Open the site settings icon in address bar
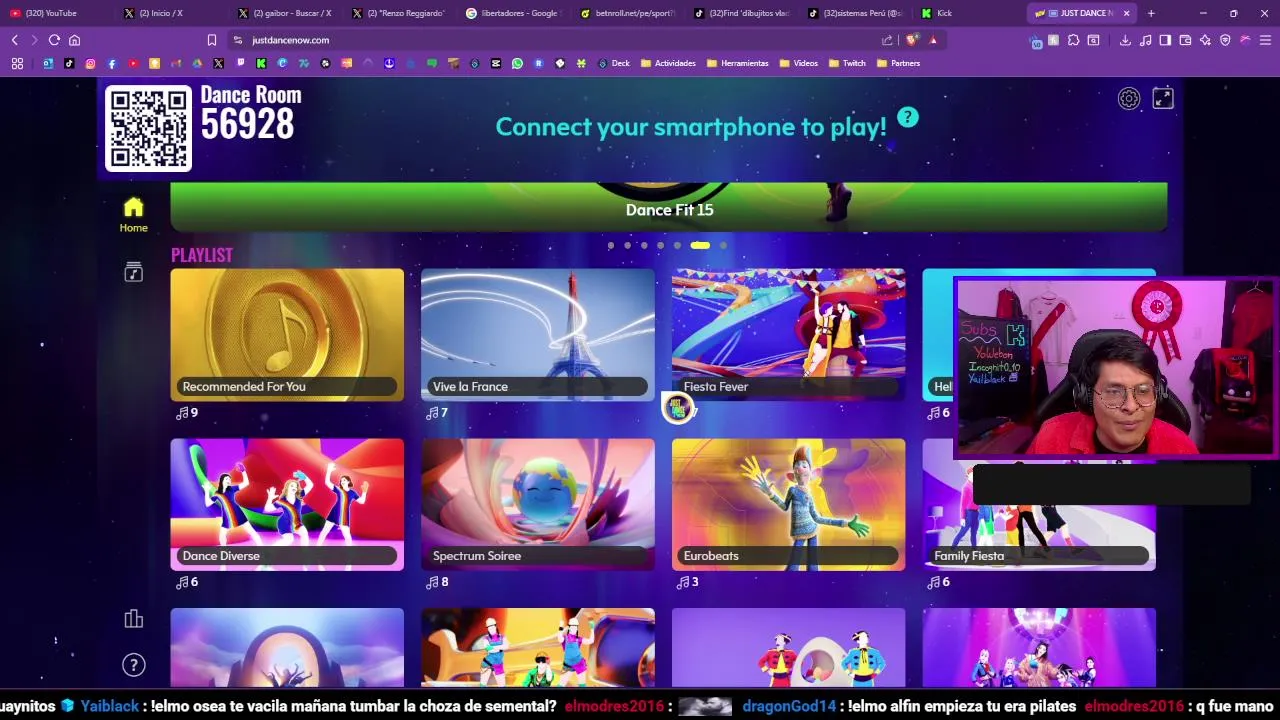Viewport: 1280px width, 720px height. coord(238,40)
